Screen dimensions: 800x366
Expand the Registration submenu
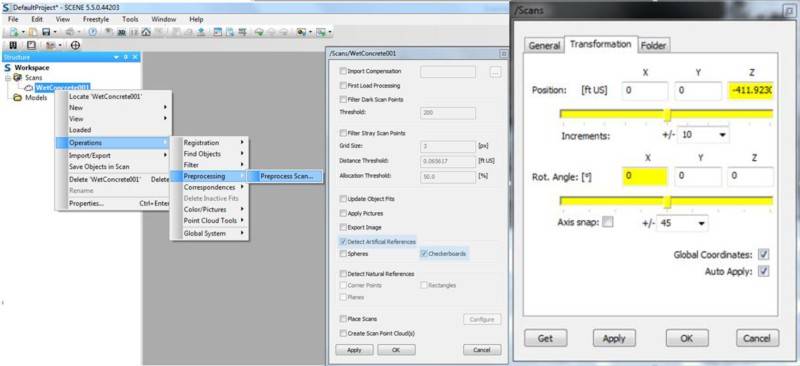[x=209, y=143]
